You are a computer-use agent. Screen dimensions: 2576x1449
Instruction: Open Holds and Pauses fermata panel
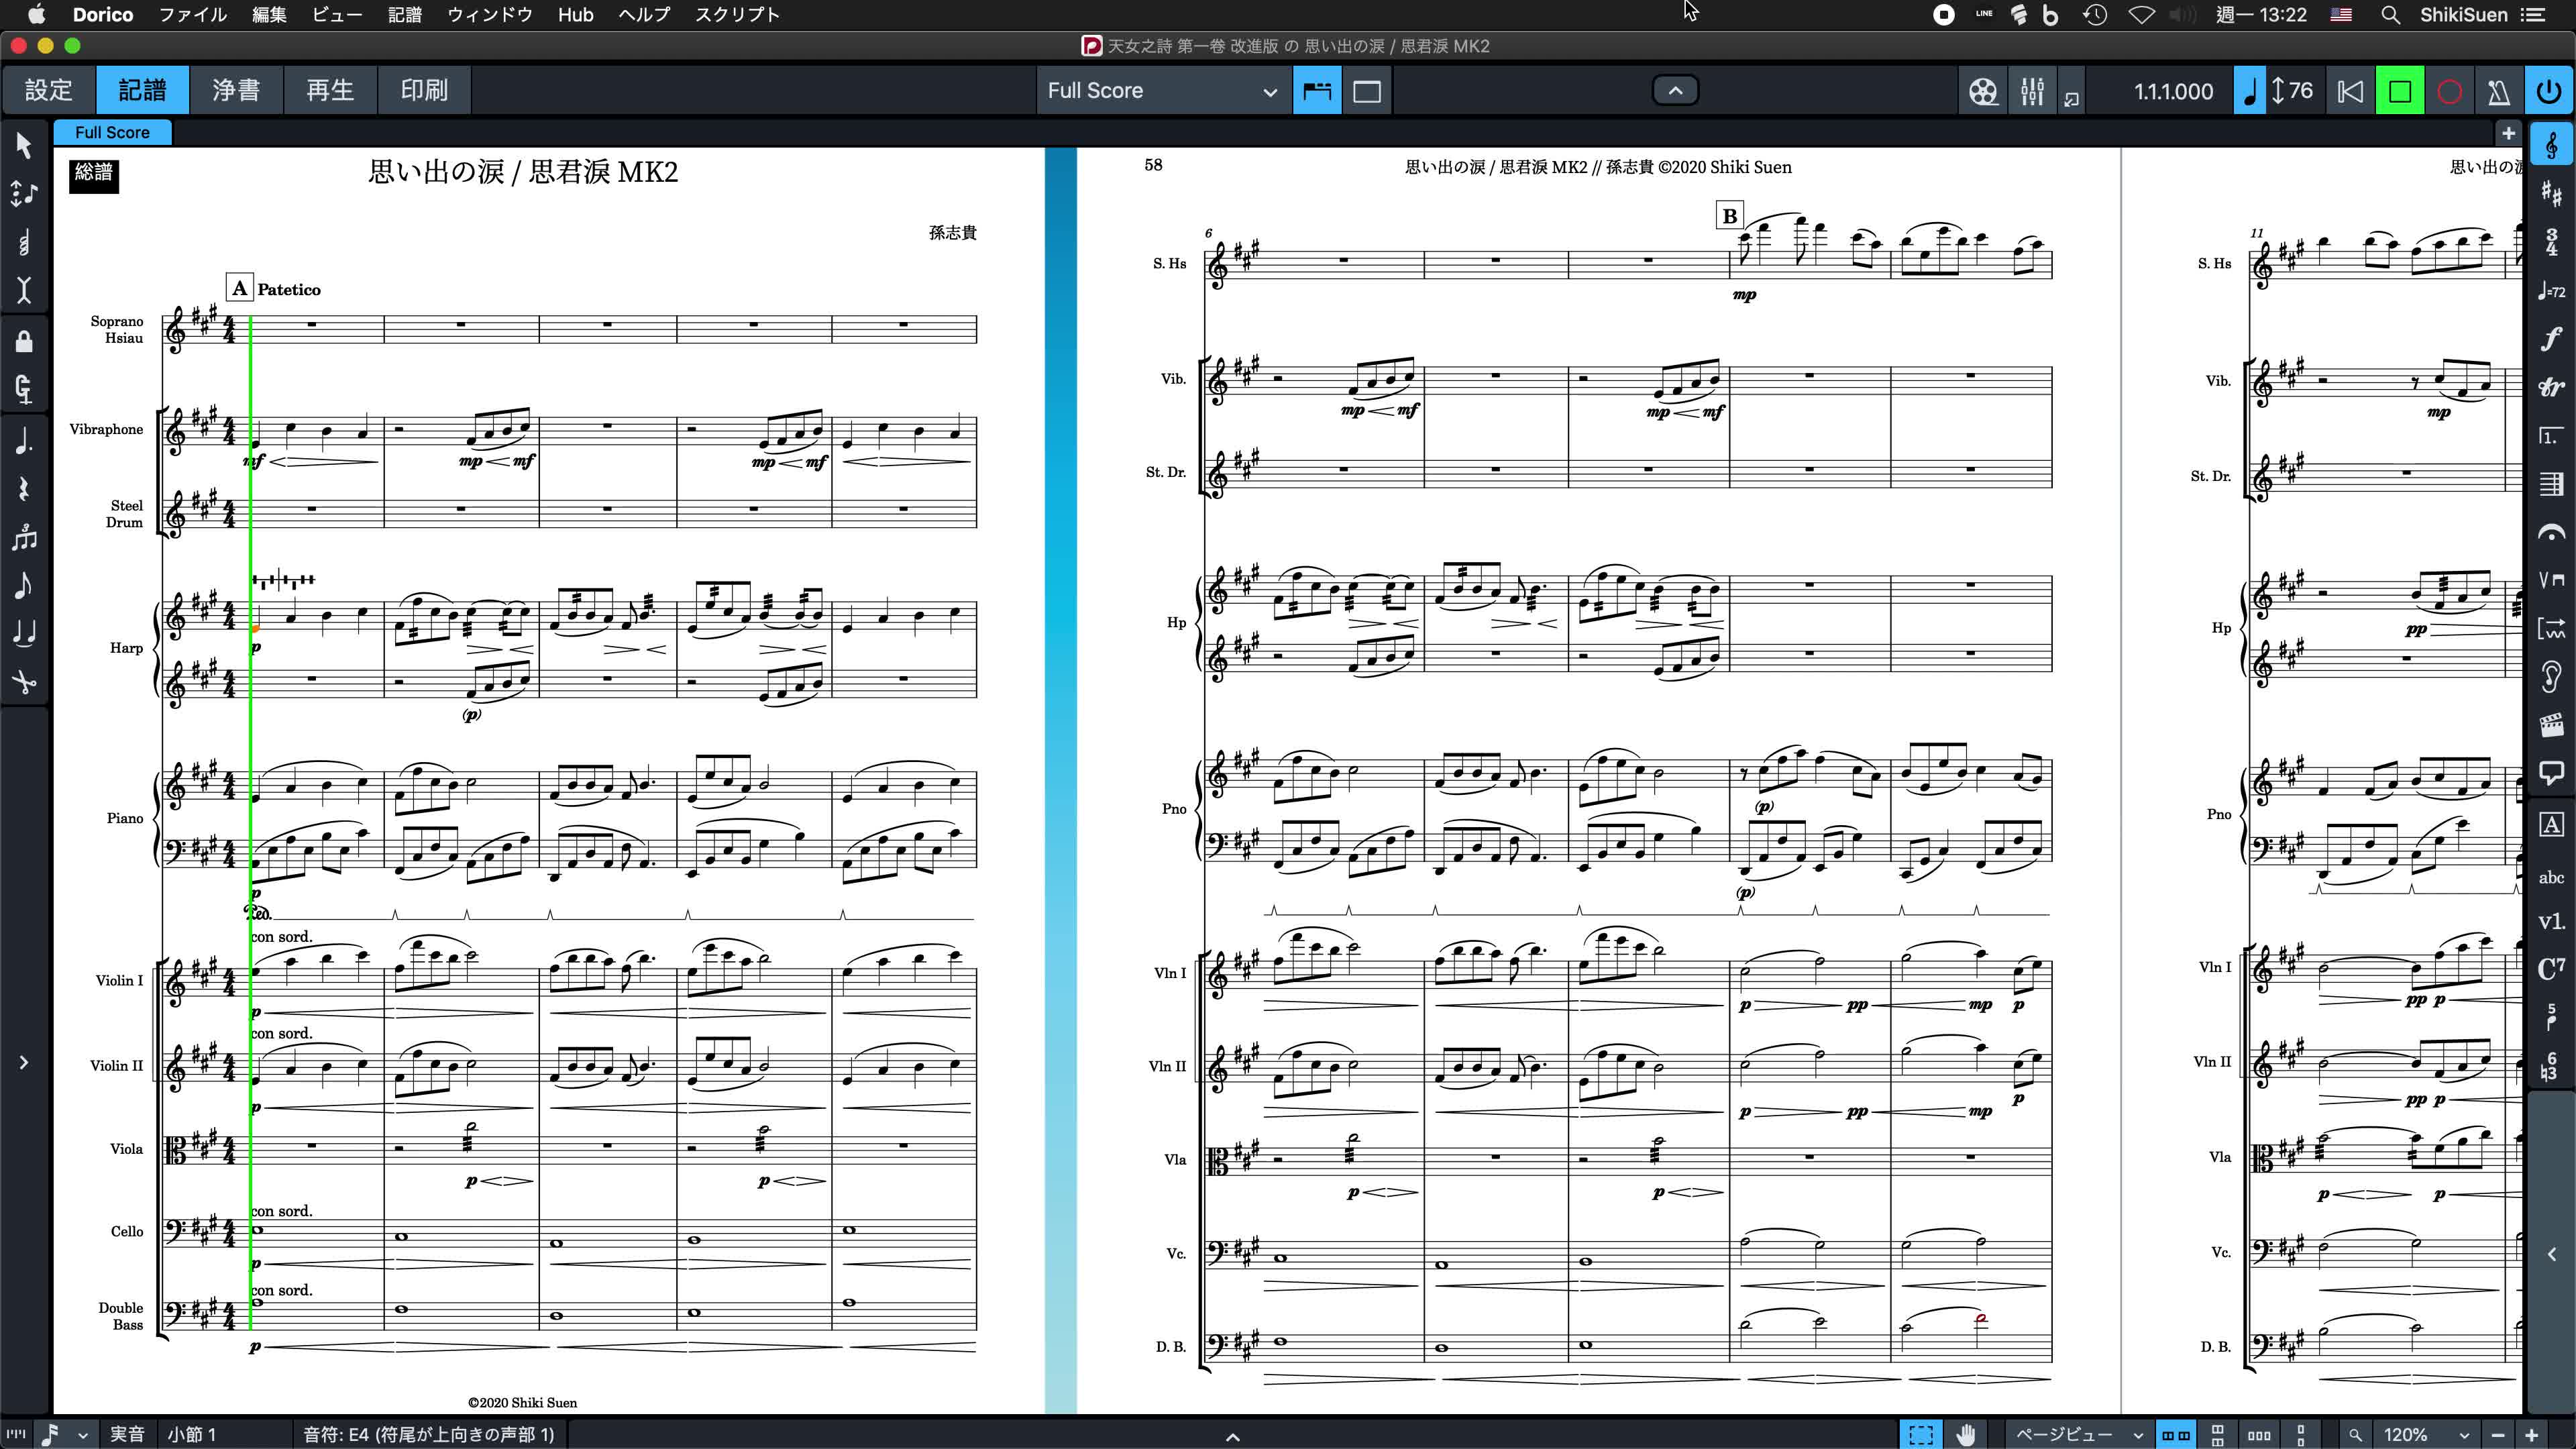2552,533
